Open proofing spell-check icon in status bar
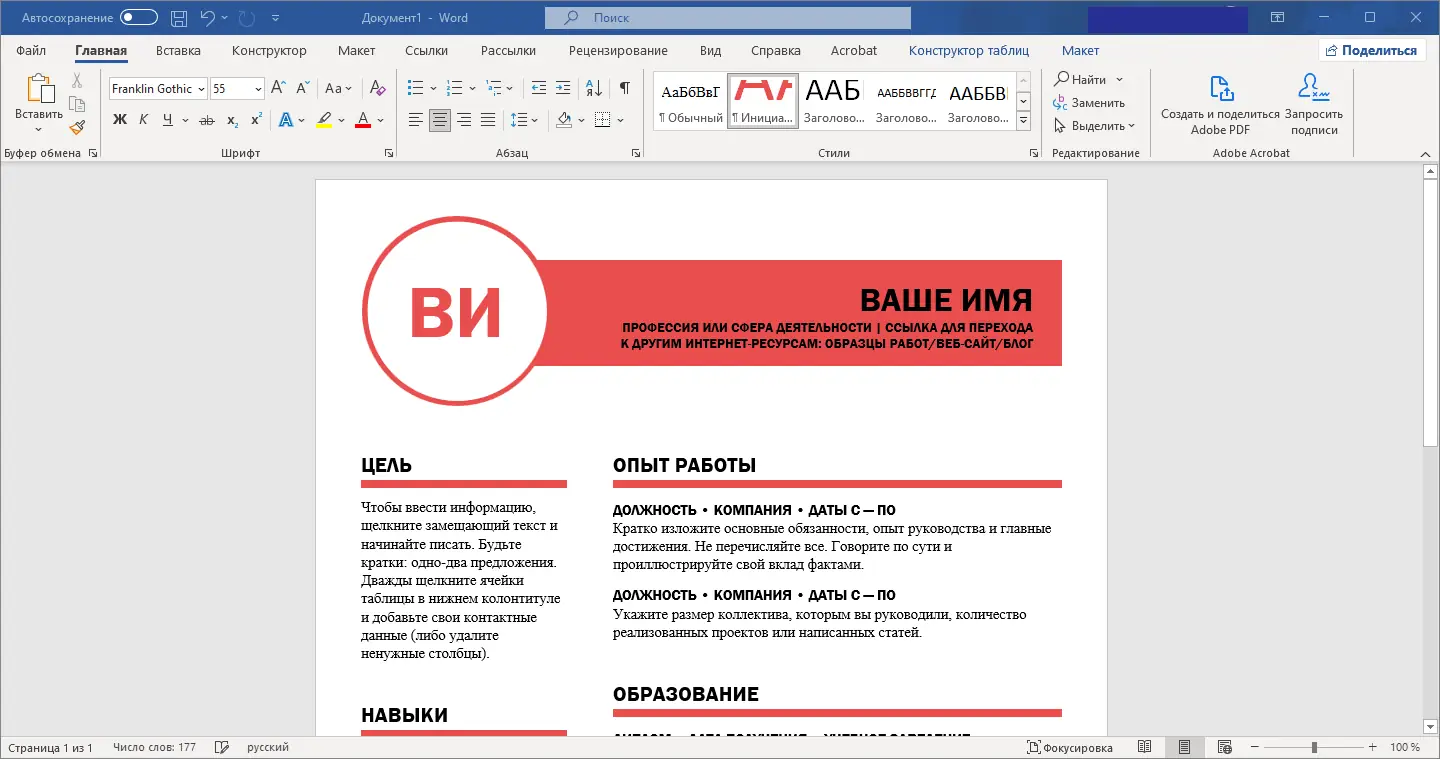The width and height of the screenshot is (1440, 759). [222, 747]
